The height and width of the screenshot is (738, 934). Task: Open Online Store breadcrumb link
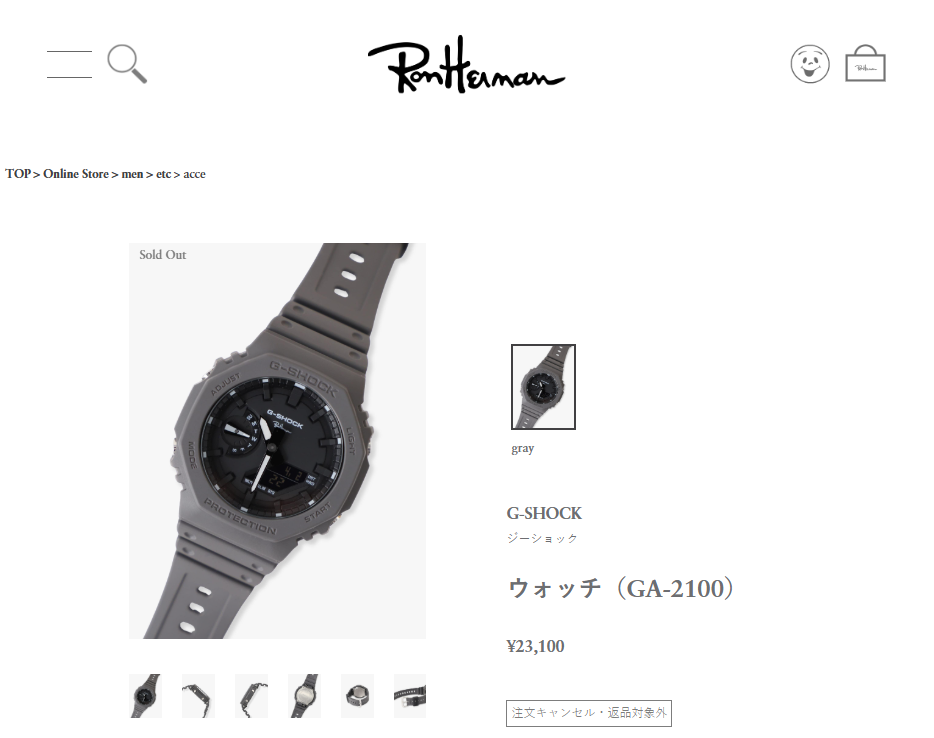click(x=76, y=174)
